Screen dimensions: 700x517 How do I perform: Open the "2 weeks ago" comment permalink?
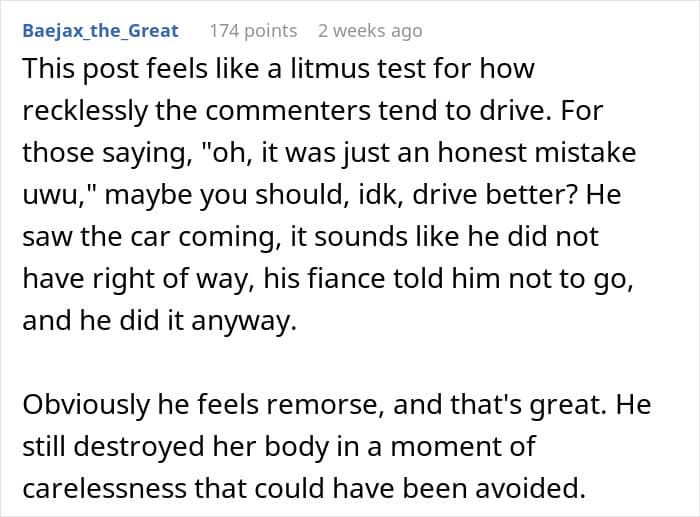pos(369,30)
